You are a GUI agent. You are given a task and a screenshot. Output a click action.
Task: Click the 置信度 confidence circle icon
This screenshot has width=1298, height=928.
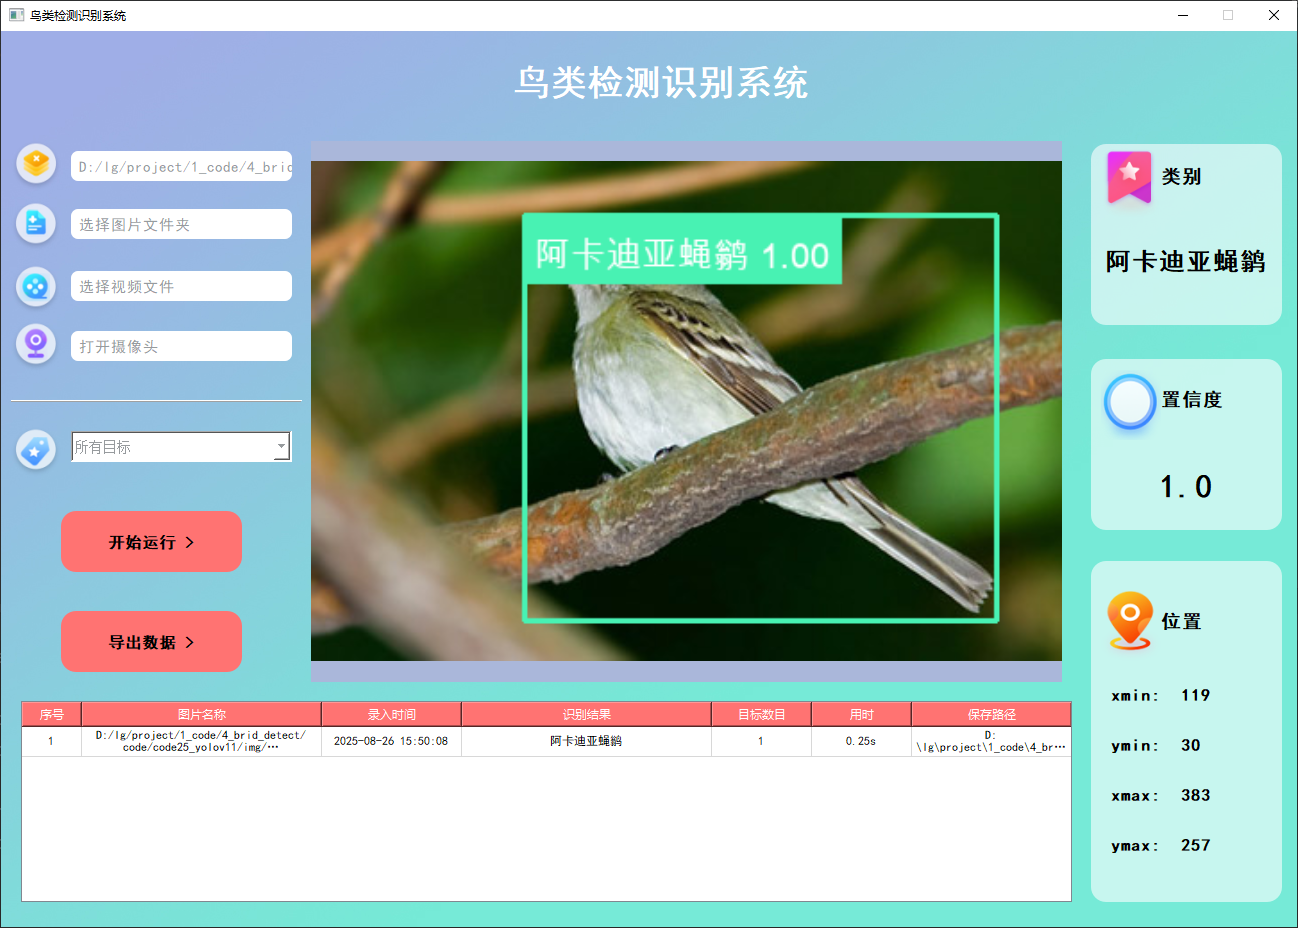point(1129,402)
